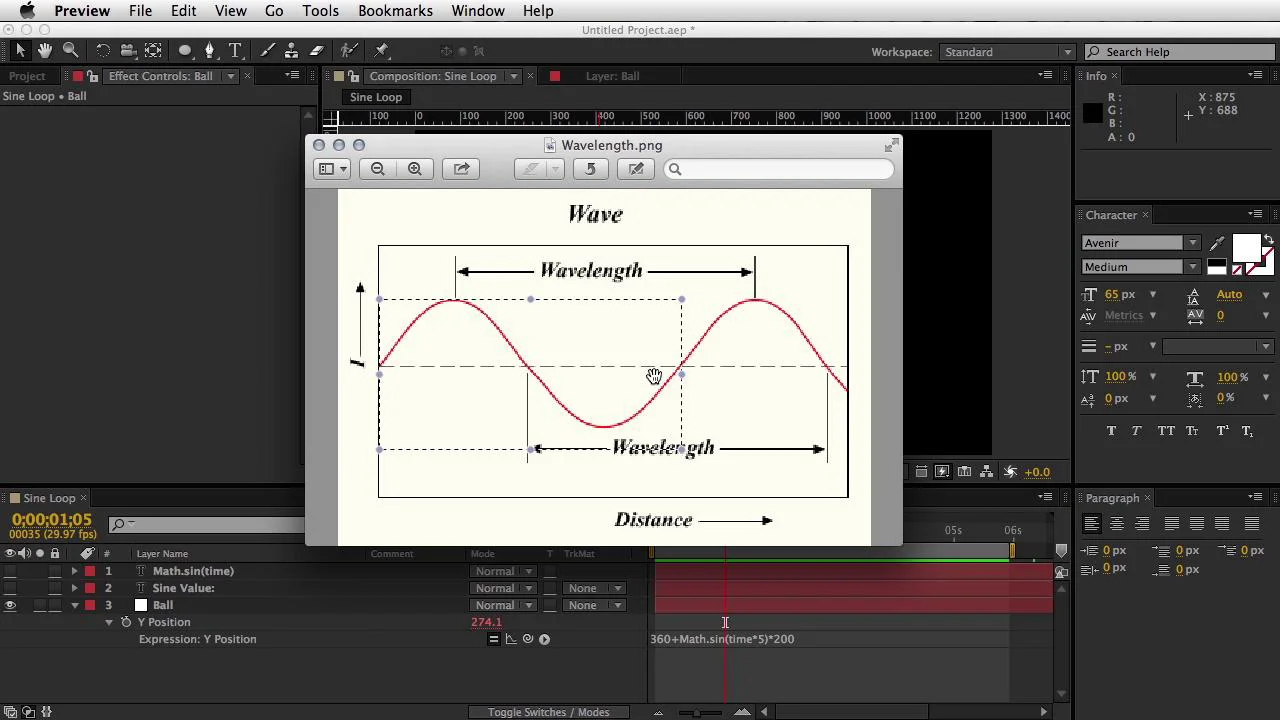Open the expression language menu play icon
The width and height of the screenshot is (1280, 720).
click(x=544, y=639)
